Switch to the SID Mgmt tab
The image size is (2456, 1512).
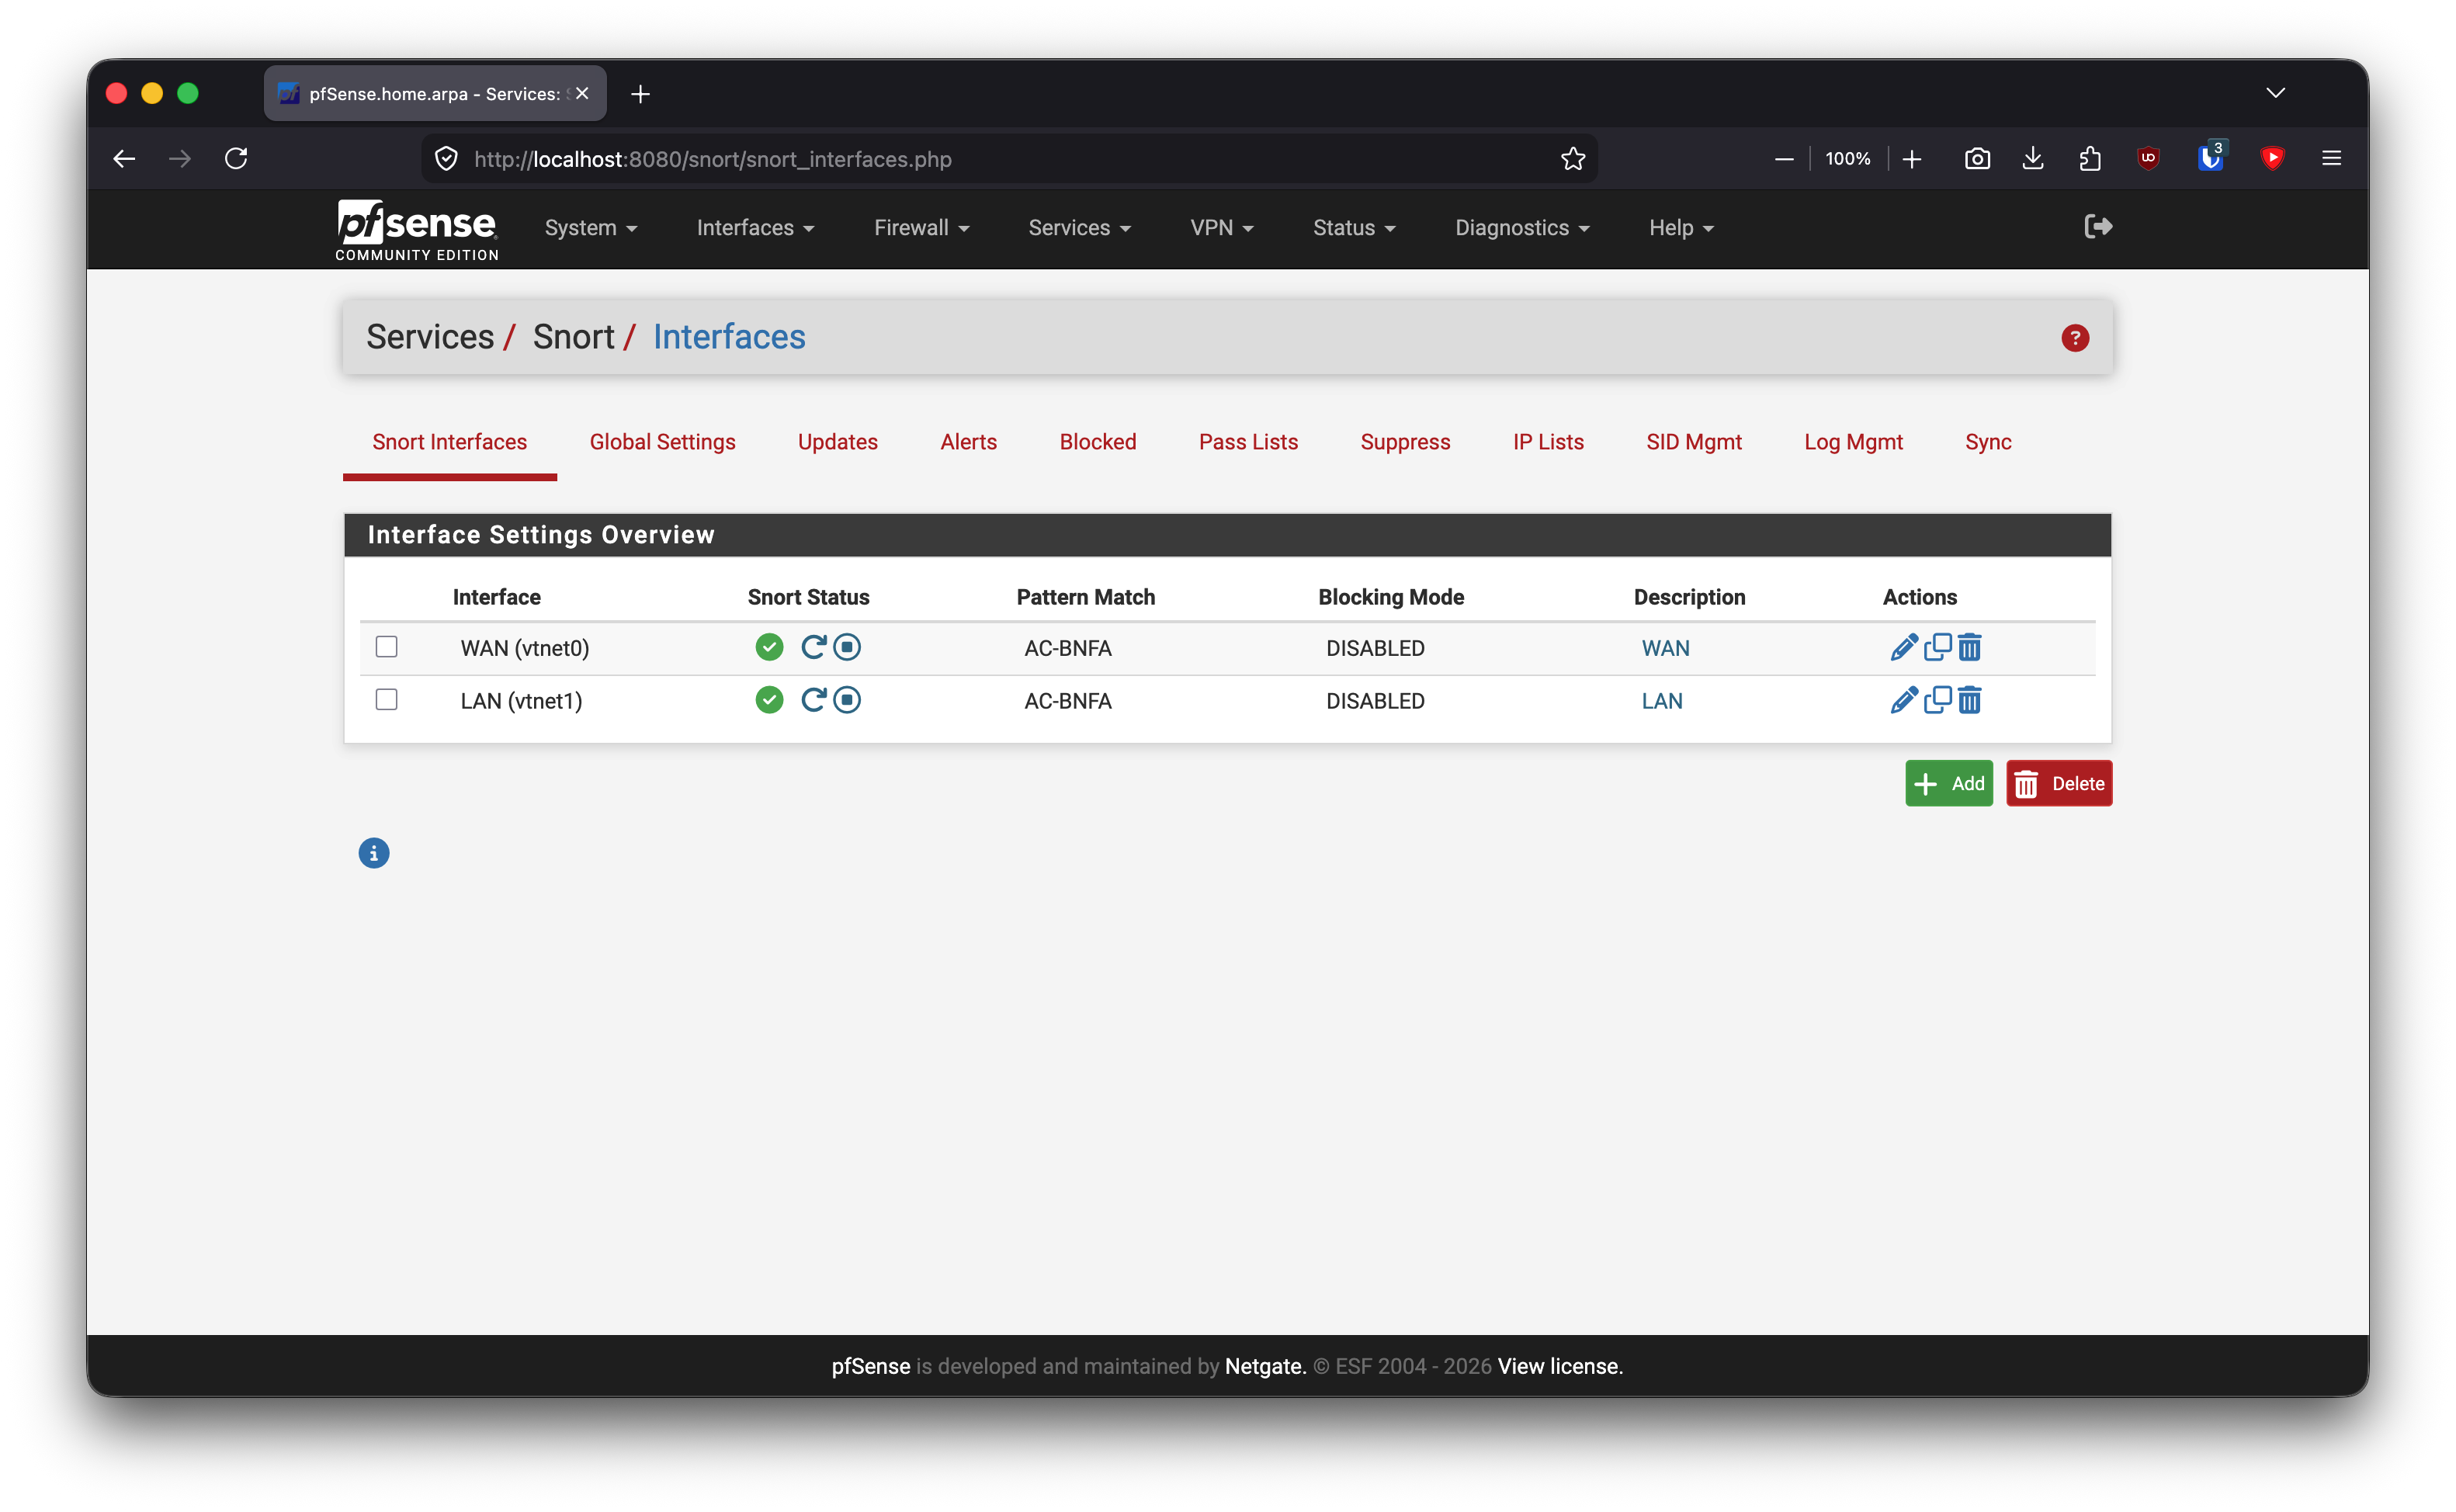point(1694,442)
